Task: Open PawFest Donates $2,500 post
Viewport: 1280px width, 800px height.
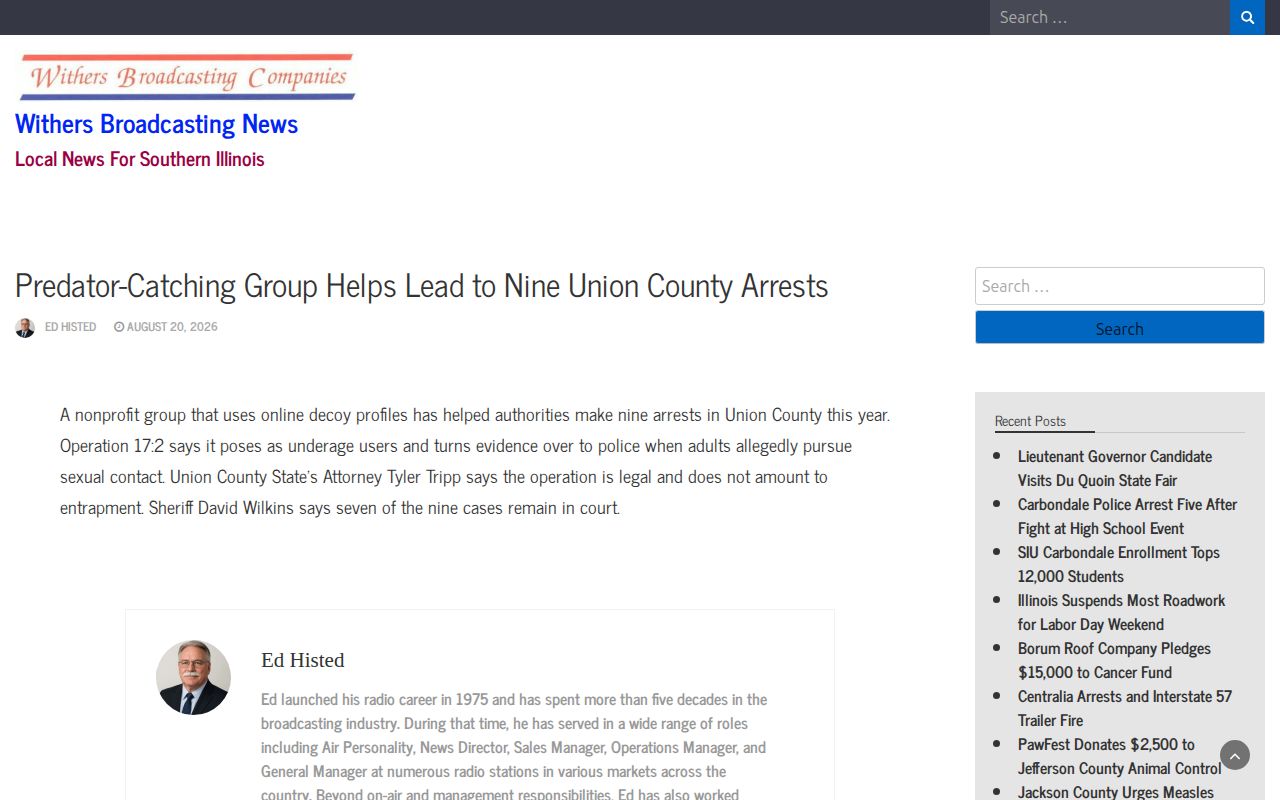Action: pyautogui.click(x=1120, y=756)
